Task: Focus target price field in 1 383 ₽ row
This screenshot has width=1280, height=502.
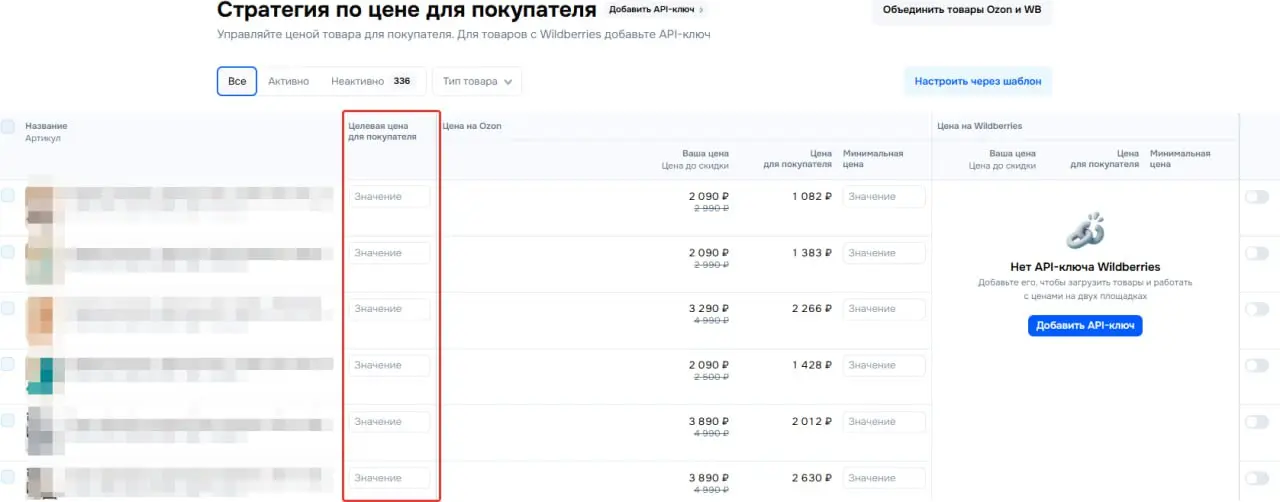Action: coord(389,253)
